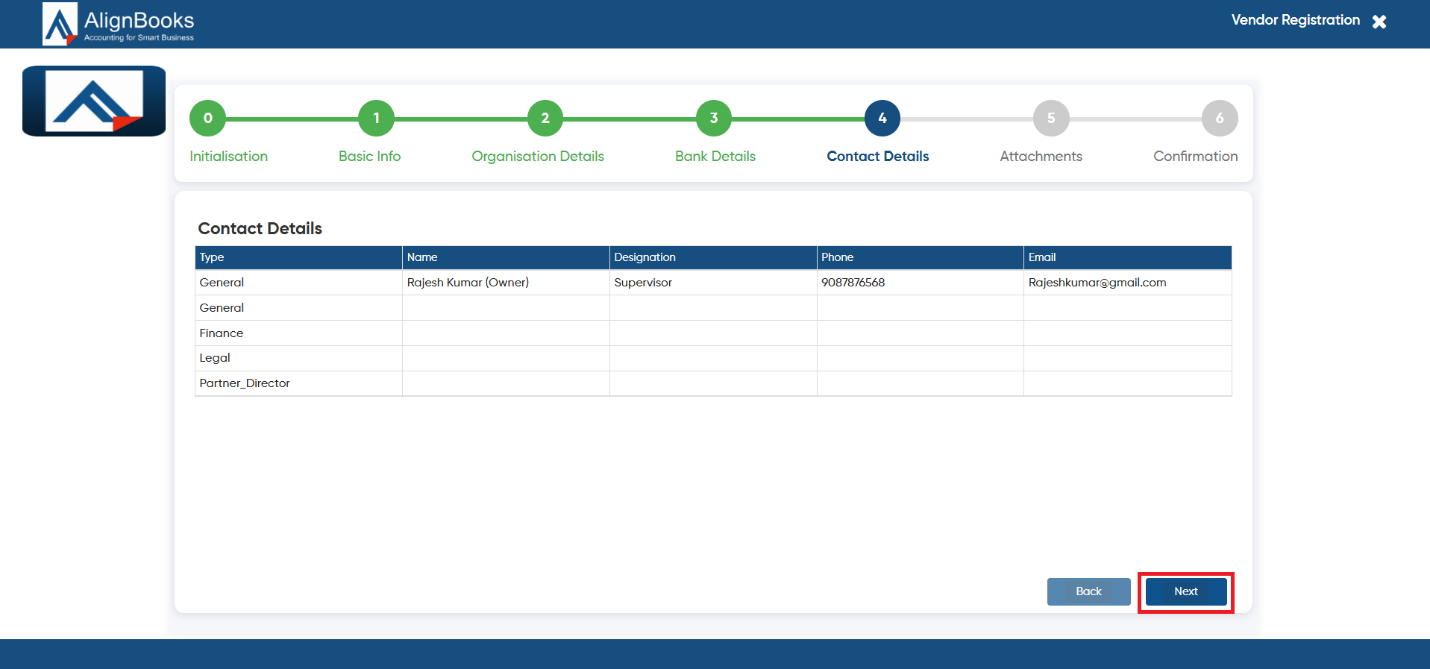Screen dimensions: 1430x669
Task: Select the Supervisor designation cell
Action: 713,283
